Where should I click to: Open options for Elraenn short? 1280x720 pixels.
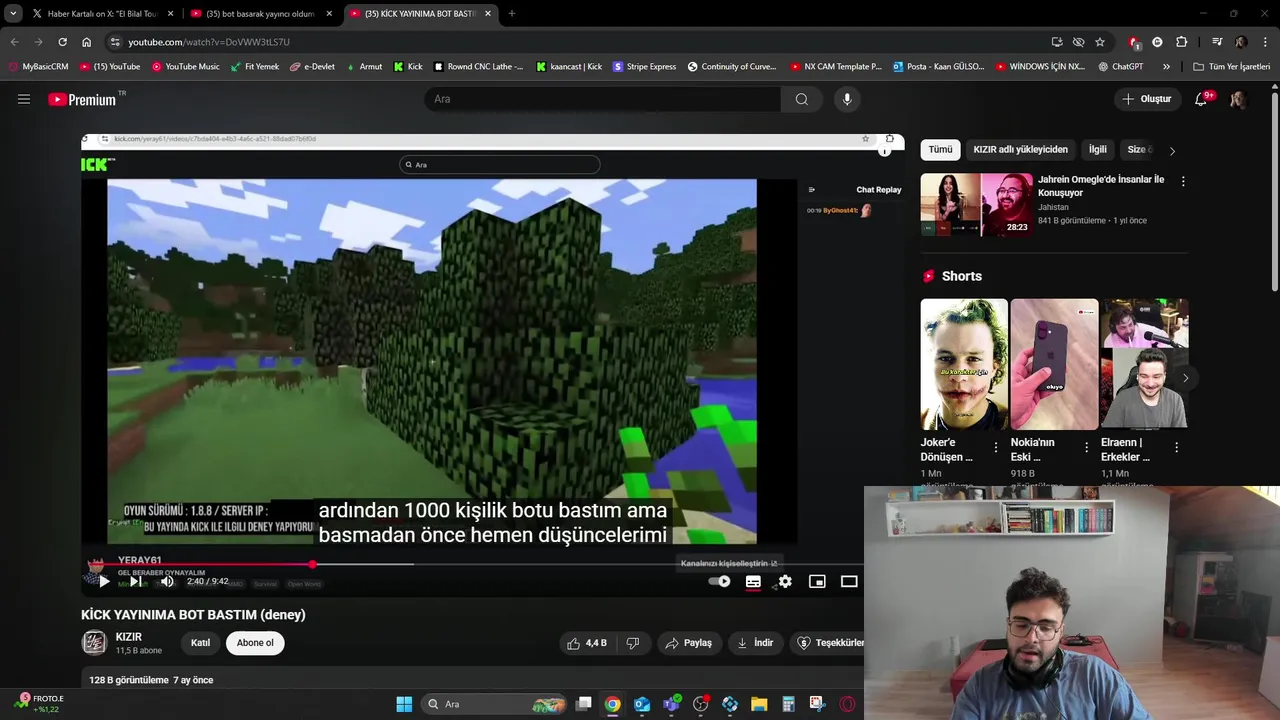pos(1176,448)
